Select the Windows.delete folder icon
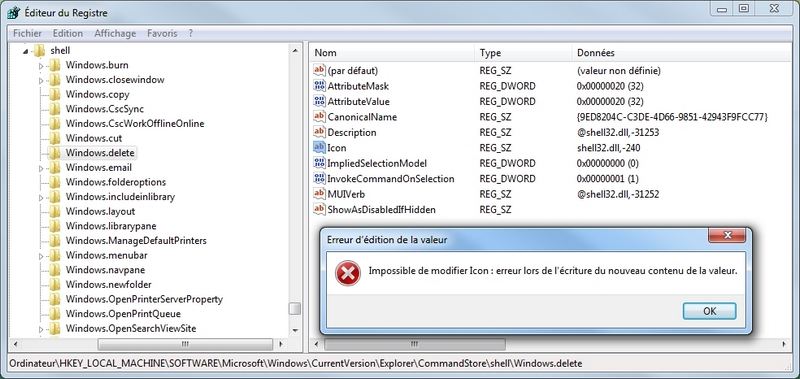This screenshot has width=800, height=379. (x=55, y=153)
